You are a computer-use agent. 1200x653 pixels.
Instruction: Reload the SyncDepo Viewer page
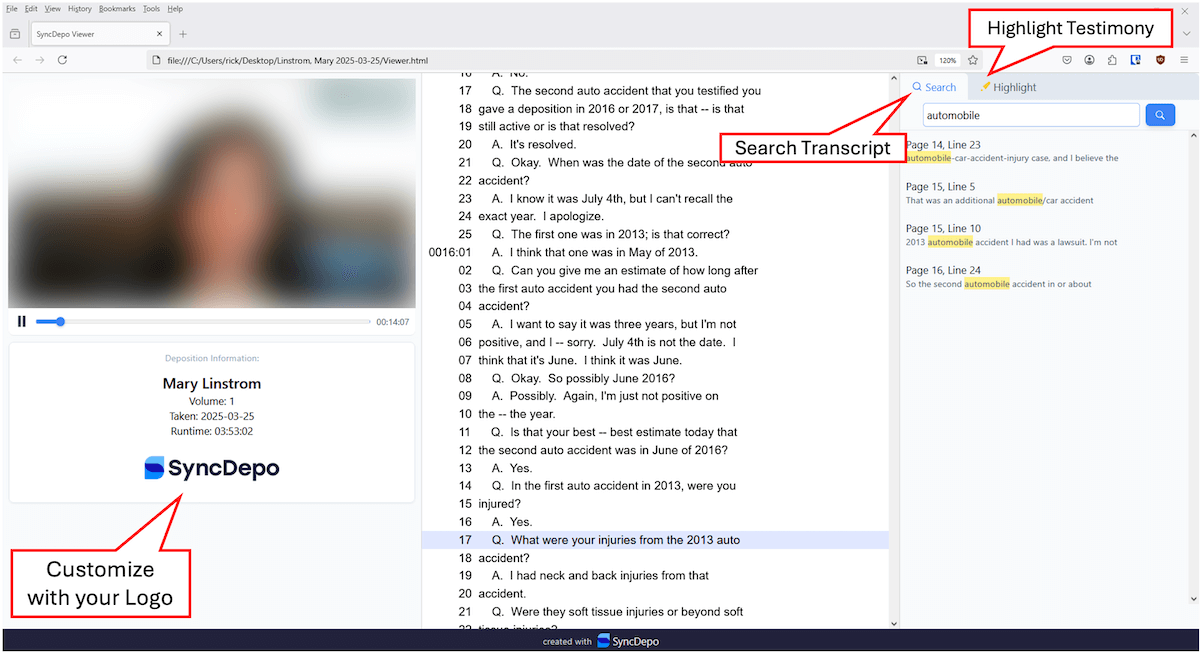(x=63, y=59)
